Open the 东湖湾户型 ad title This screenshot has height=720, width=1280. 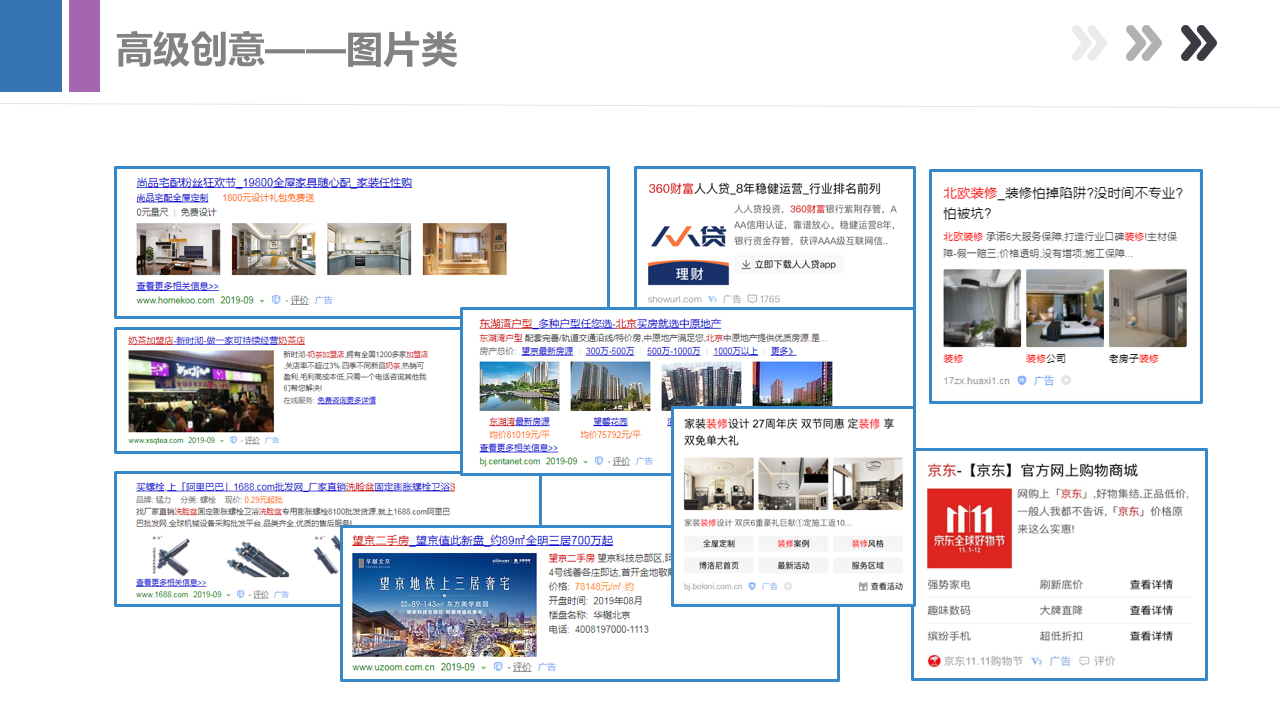click(600, 324)
